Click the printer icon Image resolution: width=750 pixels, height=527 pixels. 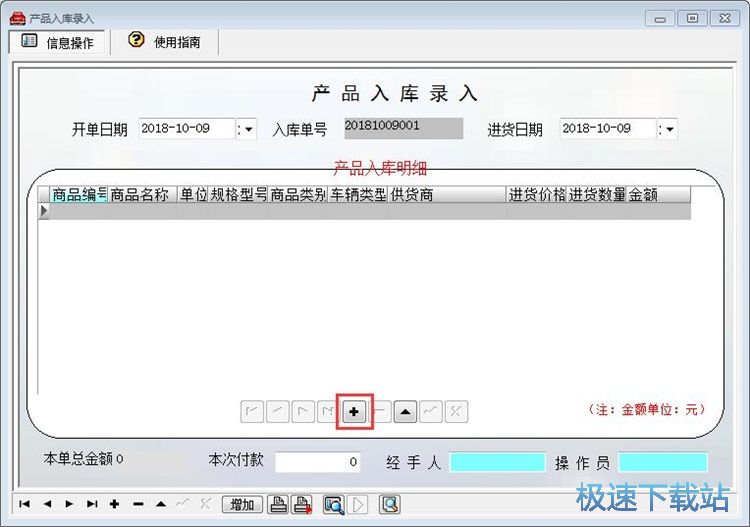pos(278,505)
